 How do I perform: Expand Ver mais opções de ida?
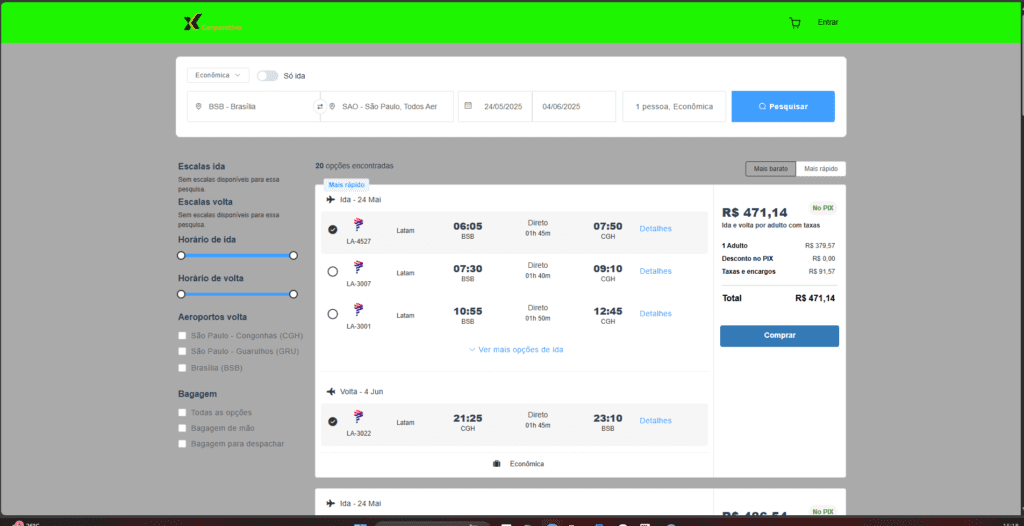(x=515, y=350)
